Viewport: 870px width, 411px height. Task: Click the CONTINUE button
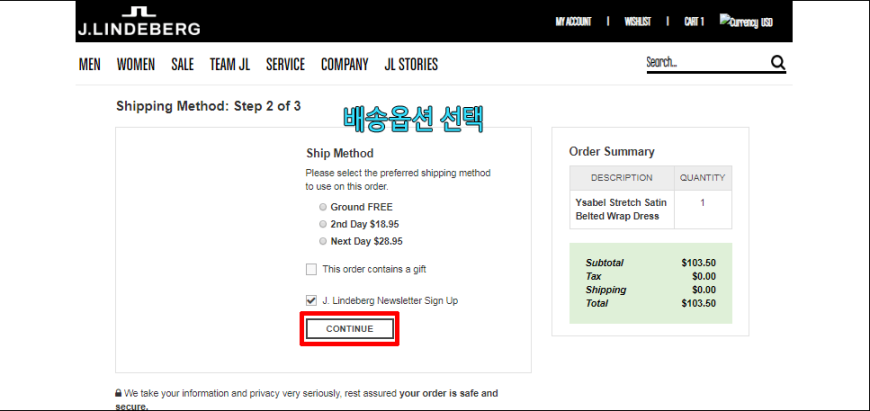coord(350,329)
